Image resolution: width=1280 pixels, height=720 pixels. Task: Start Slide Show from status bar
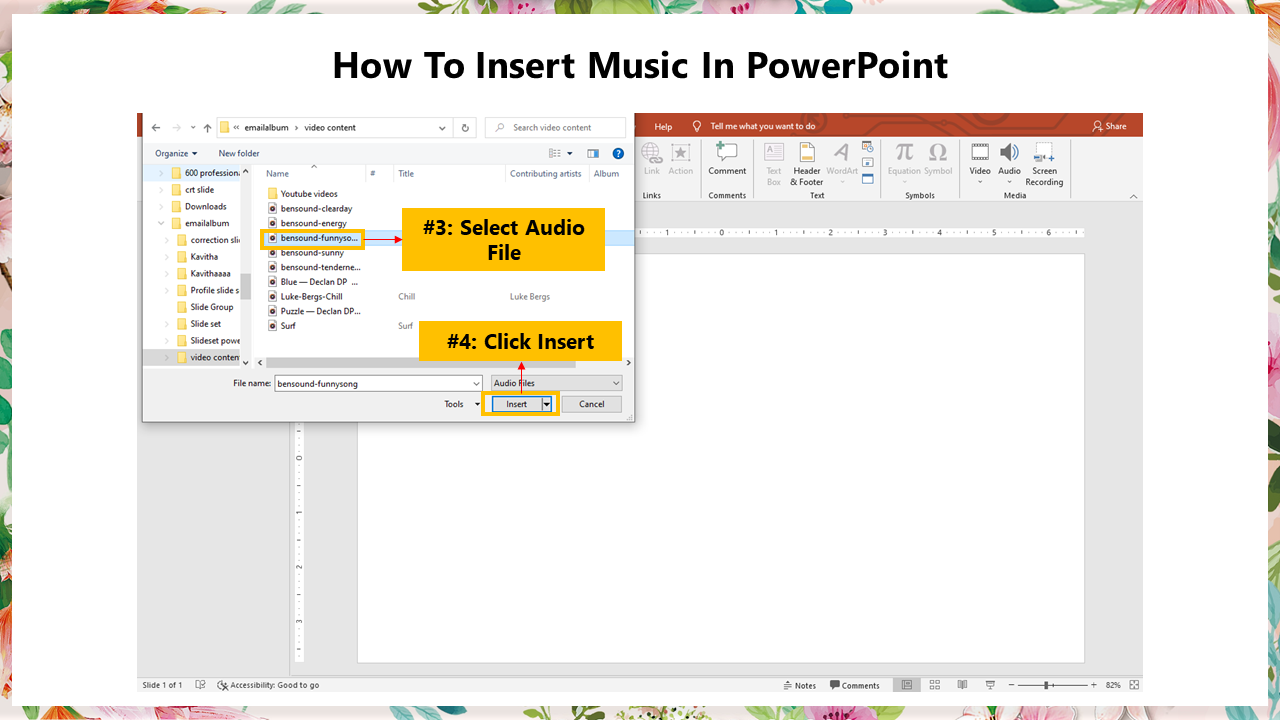point(990,685)
